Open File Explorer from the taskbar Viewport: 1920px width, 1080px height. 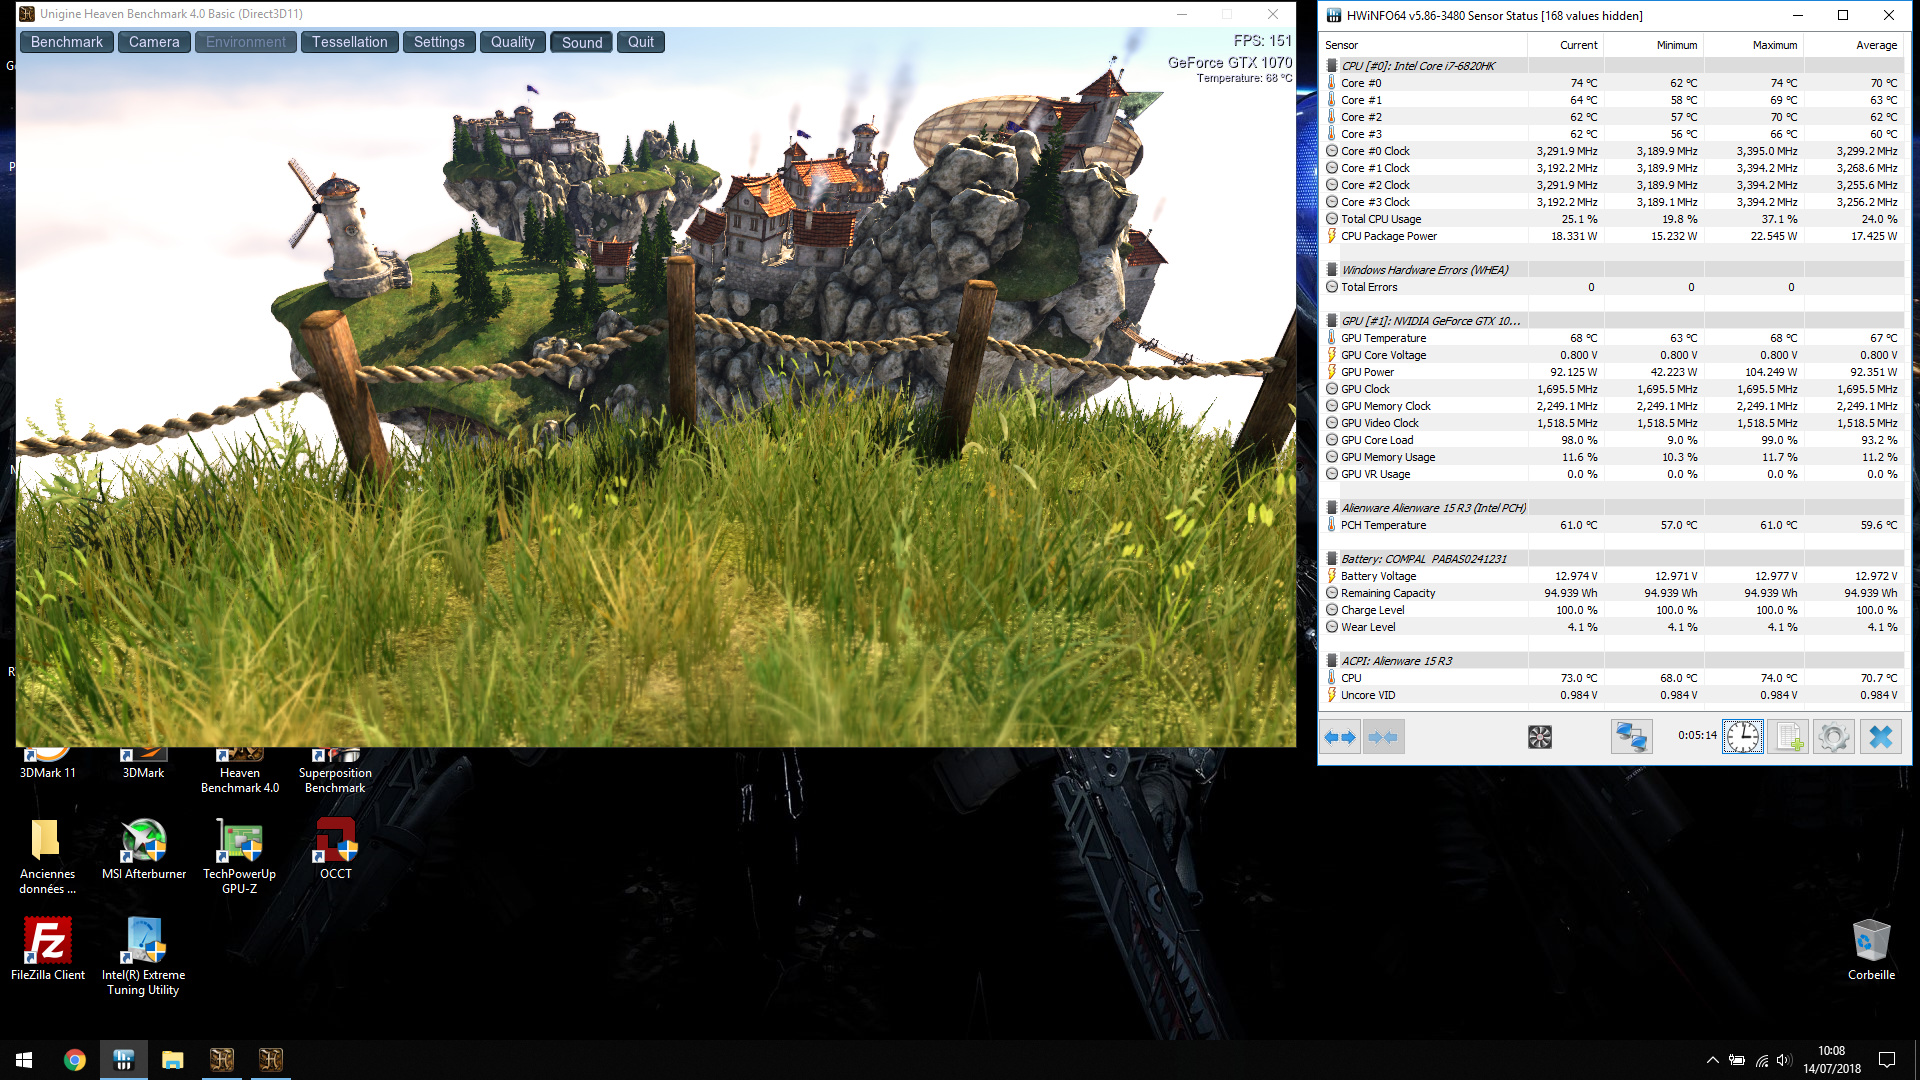pyautogui.click(x=173, y=1060)
